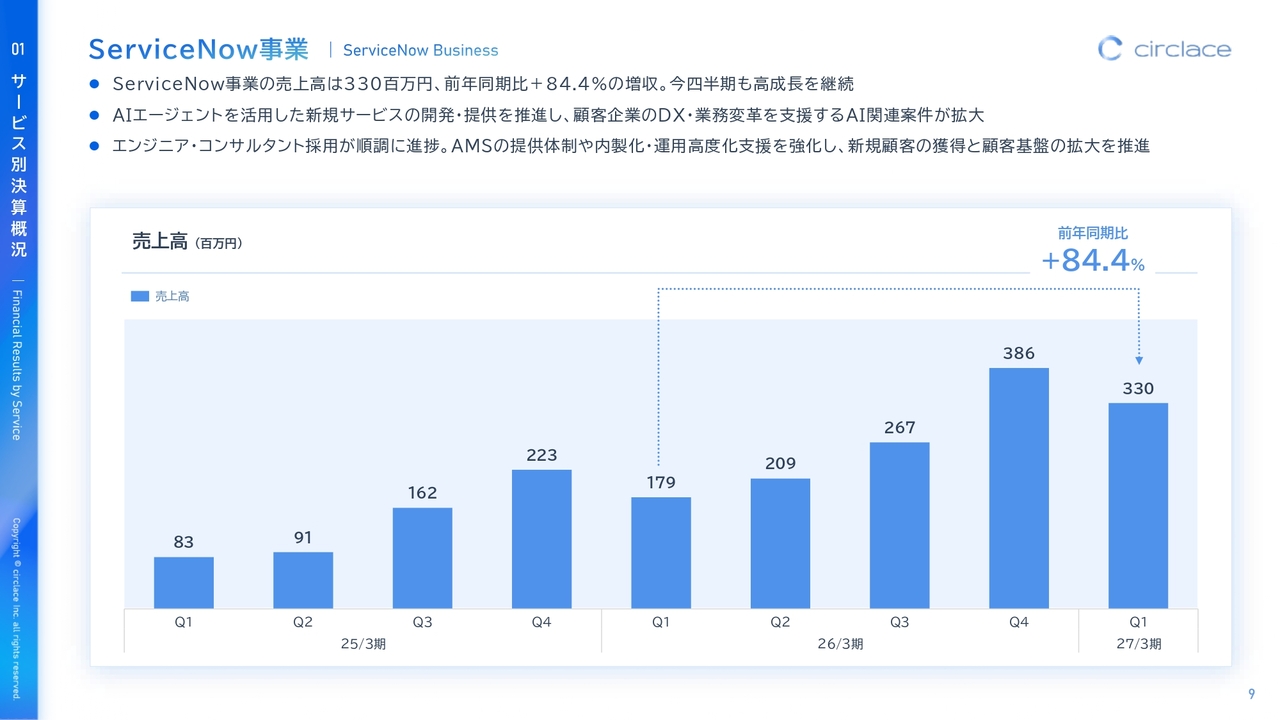The height and width of the screenshot is (720, 1280).
Task: Click the +84.4% growth figure
Action: pyautogui.click(x=1093, y=261)
